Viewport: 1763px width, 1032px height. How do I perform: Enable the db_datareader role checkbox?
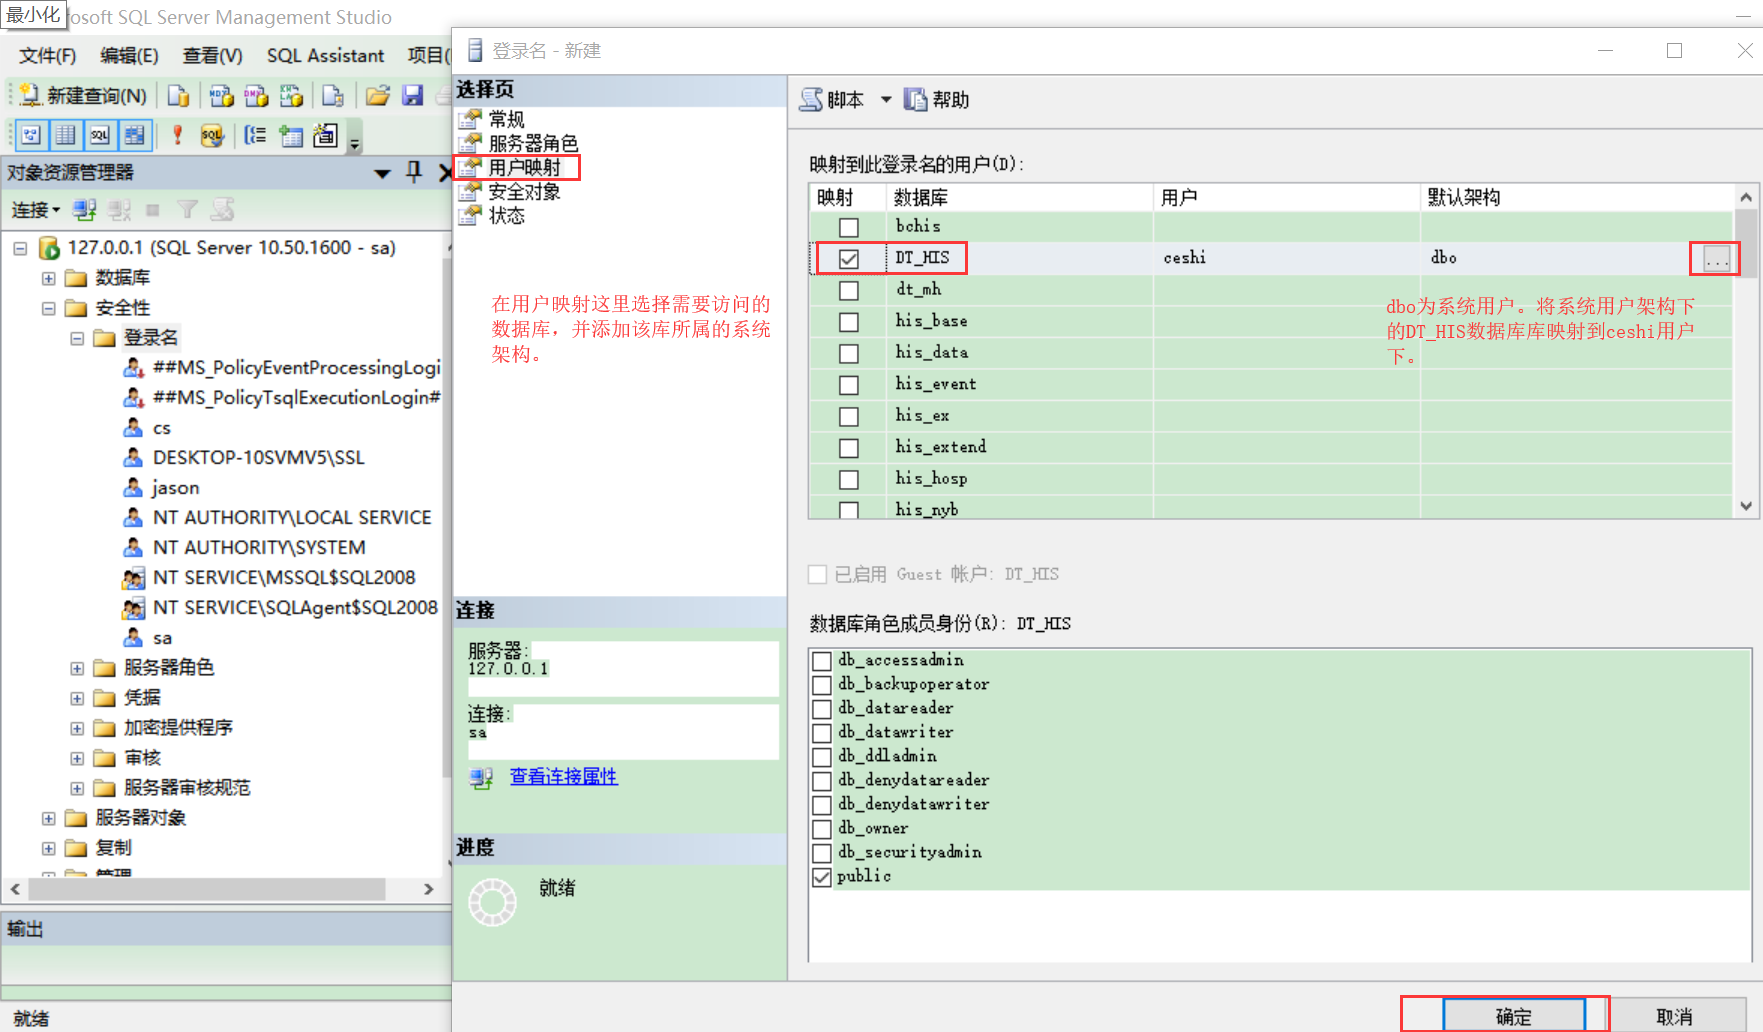pyautogui.click(x=822, y=709)
